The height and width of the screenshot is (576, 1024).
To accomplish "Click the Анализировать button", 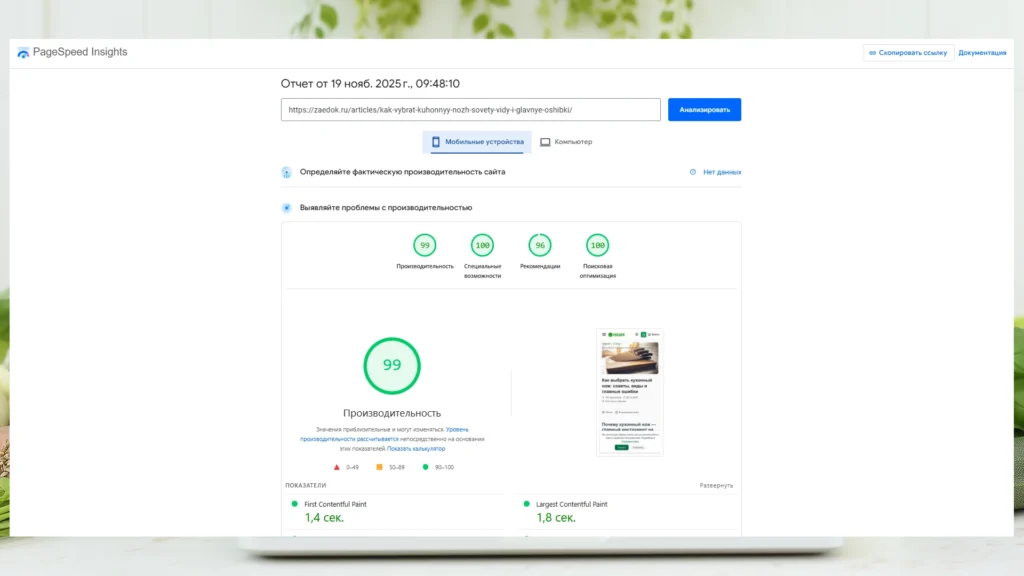I will tap(705, 109).
